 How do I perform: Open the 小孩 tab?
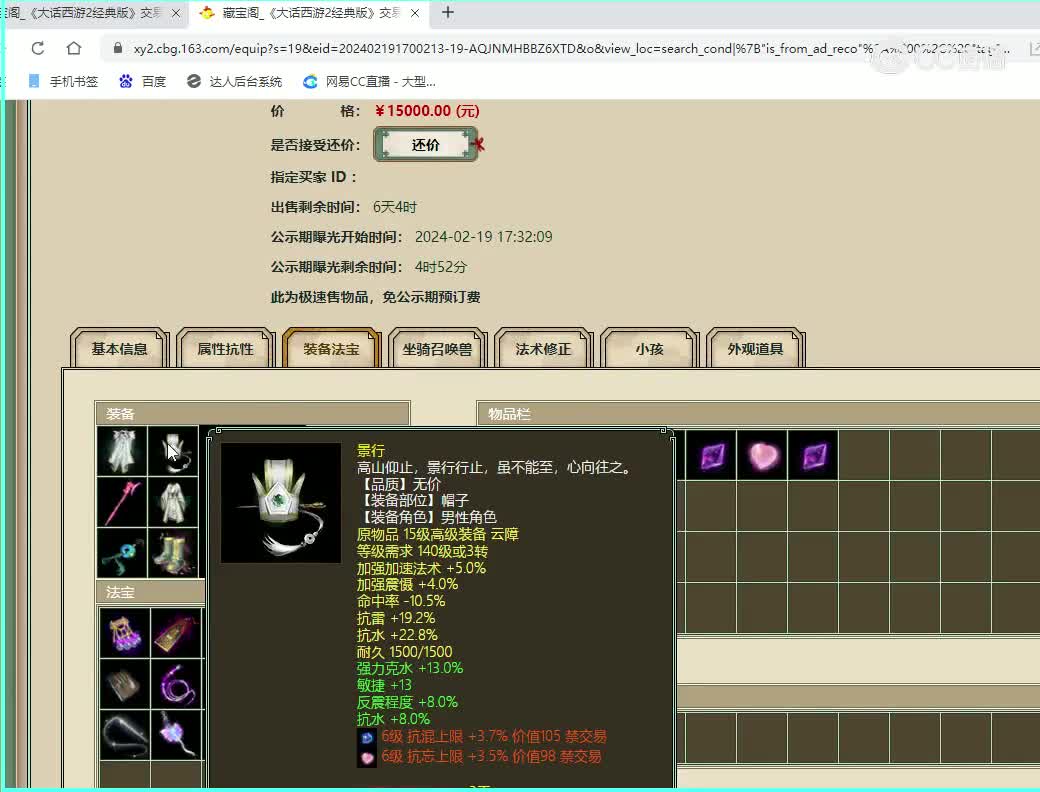tap(649, 348)
